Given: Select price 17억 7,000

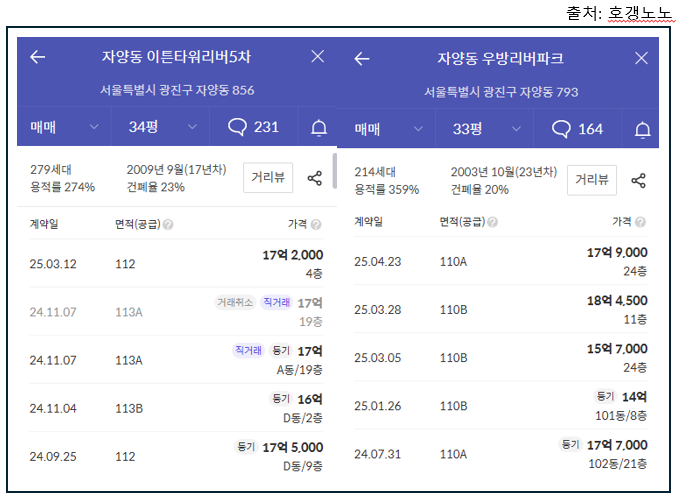Looking at the screenshot, I should tap(617, 445).
